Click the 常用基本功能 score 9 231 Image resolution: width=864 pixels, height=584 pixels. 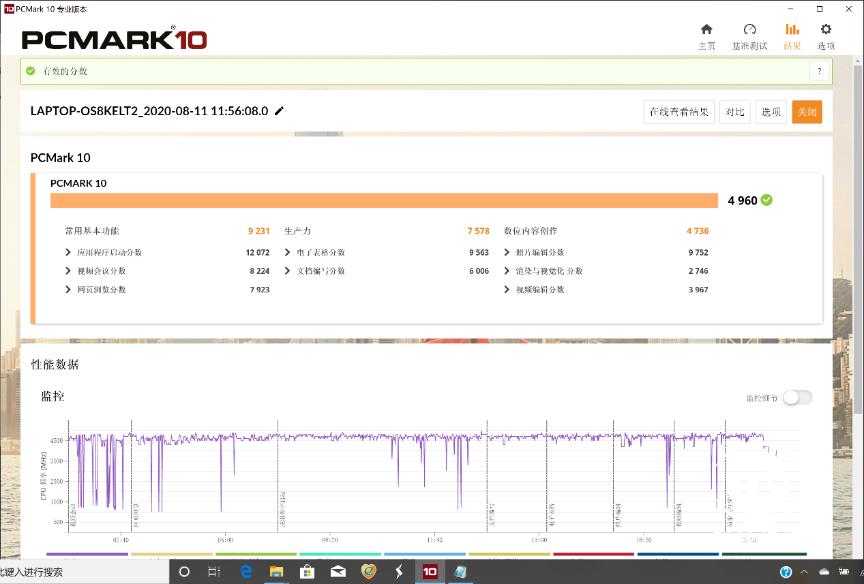258,231
